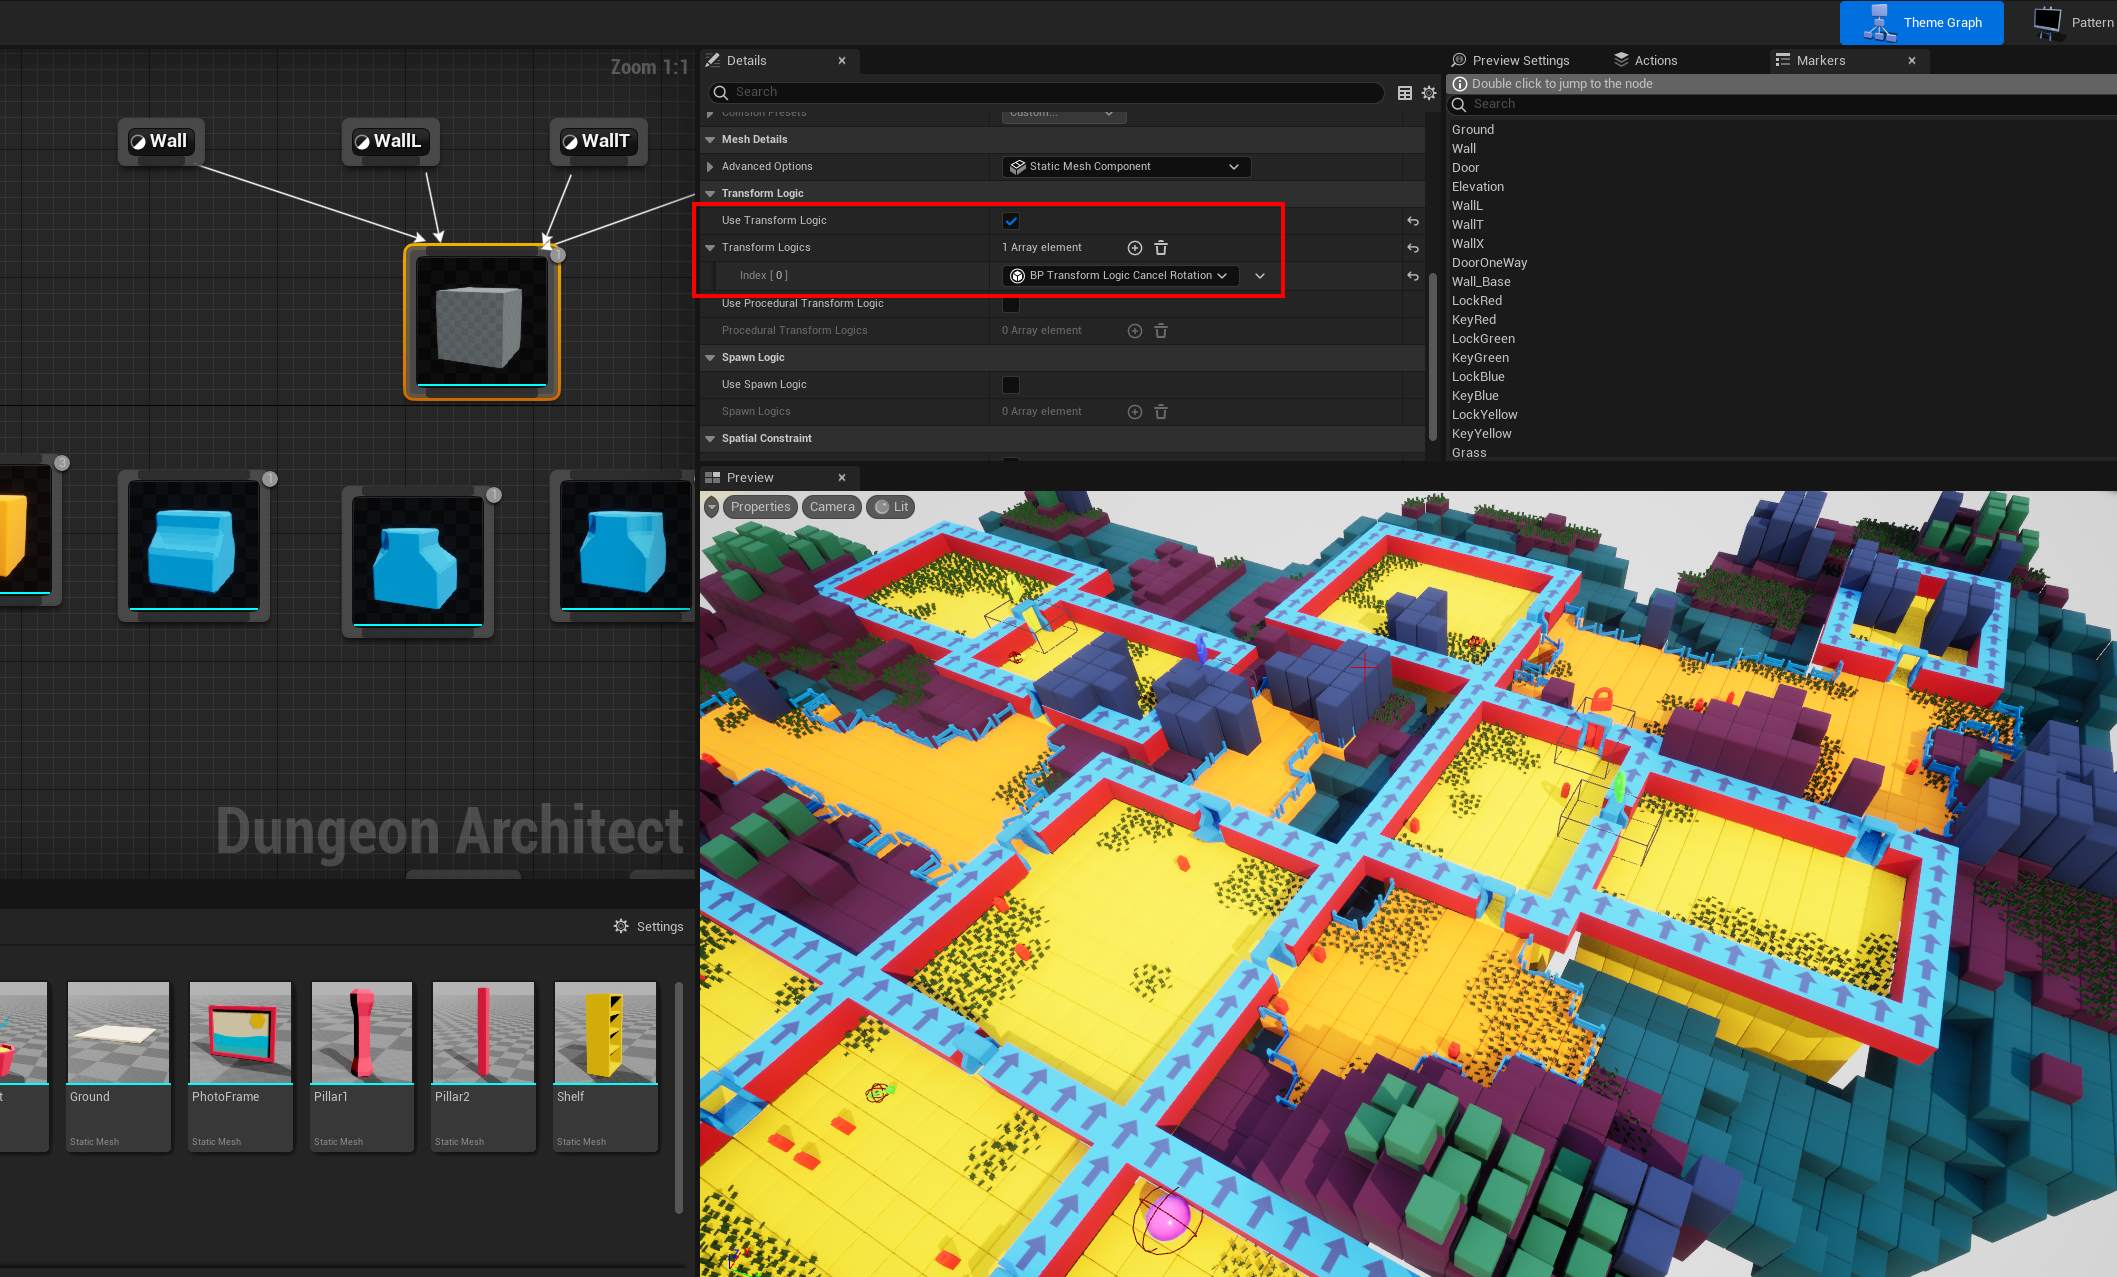Add an element to Transform Logics array

[1135, 248]
